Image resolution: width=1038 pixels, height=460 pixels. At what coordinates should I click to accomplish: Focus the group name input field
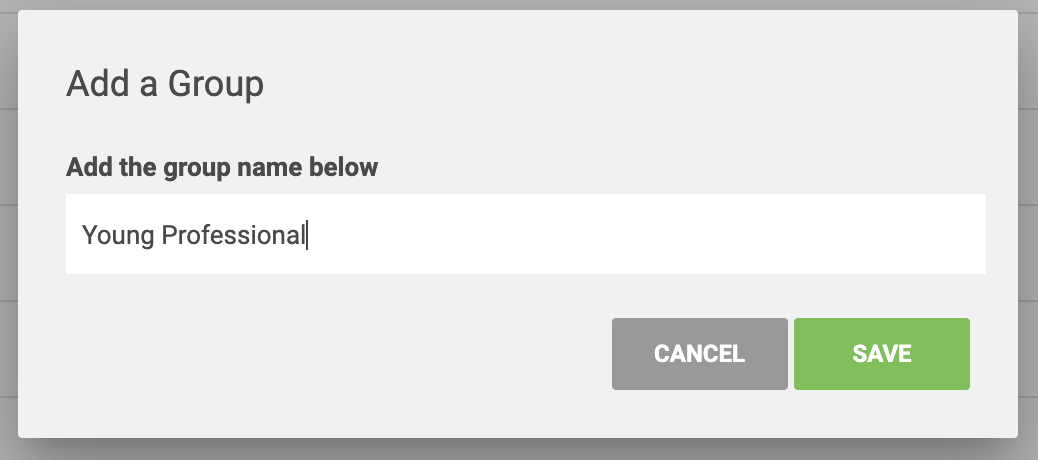[x=525, y=235]
